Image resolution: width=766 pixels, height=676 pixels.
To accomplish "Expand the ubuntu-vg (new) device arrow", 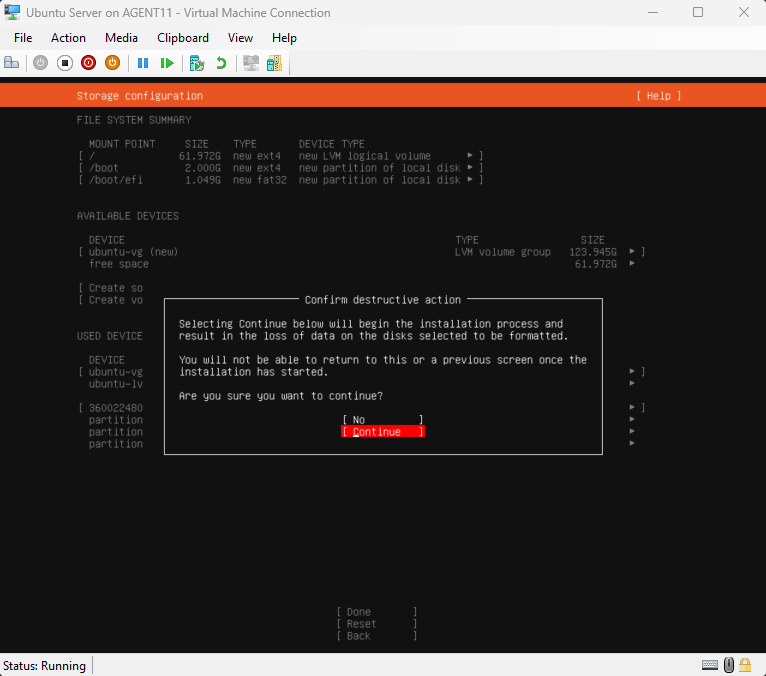I will pyautogui.click(x=632, y=252).
